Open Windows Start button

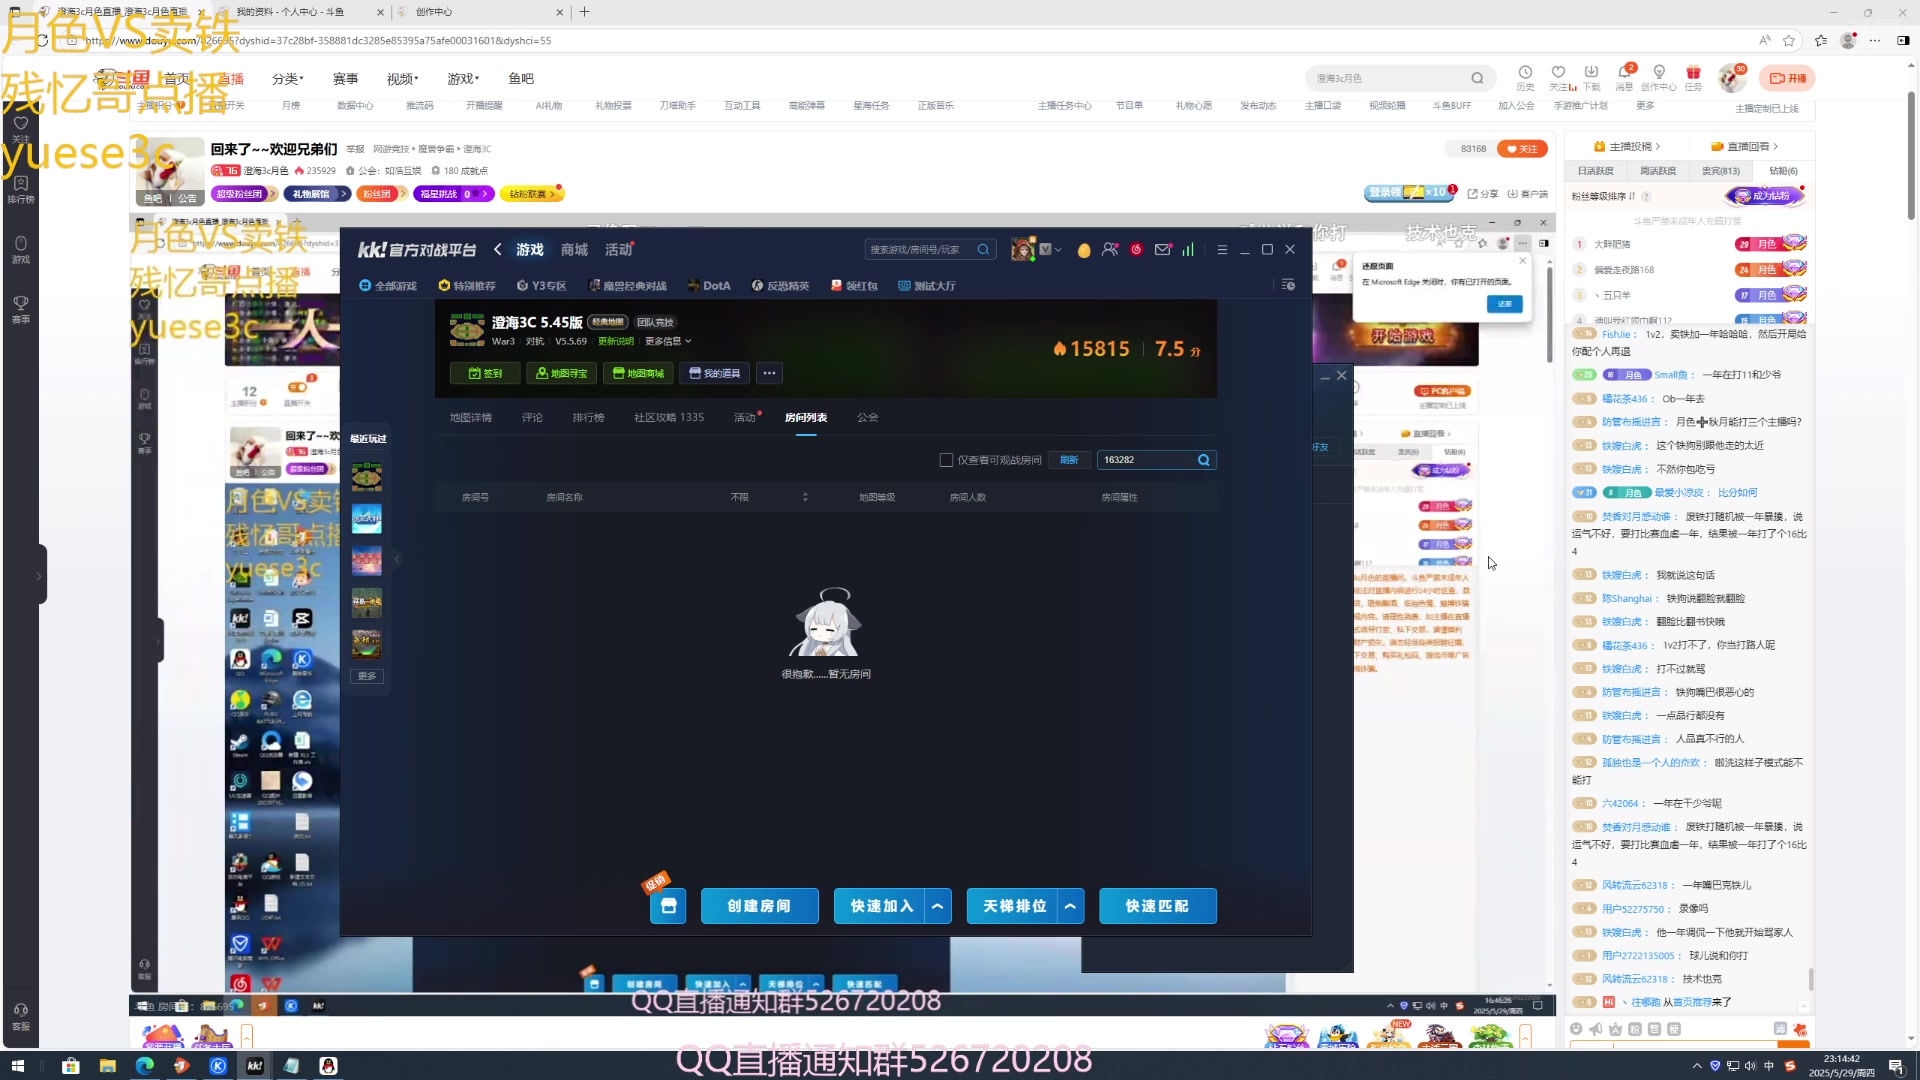(17, 1066)
